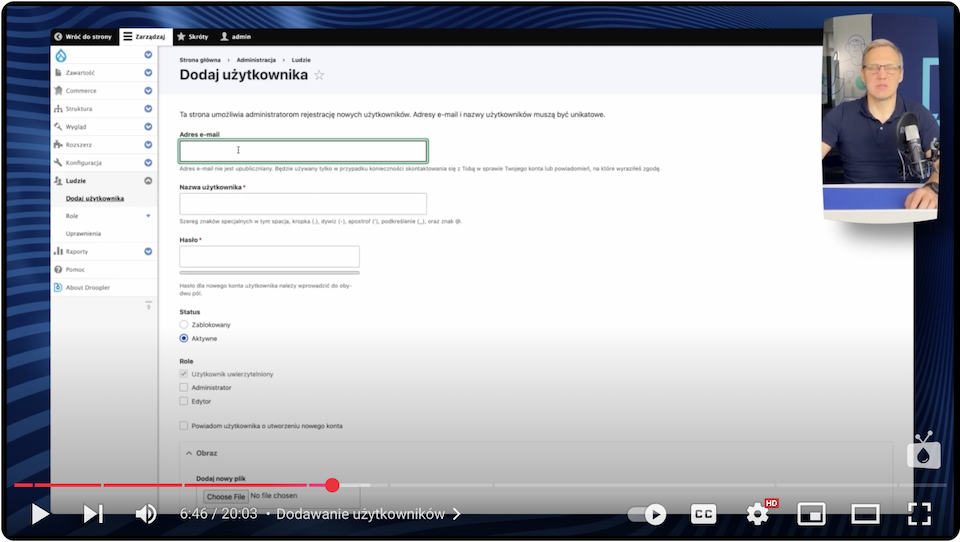This screenshot has height=542, width=960.
Task: Toggle Użytkownik uwierzytelniony checkbox
Action: coord(184,374)
